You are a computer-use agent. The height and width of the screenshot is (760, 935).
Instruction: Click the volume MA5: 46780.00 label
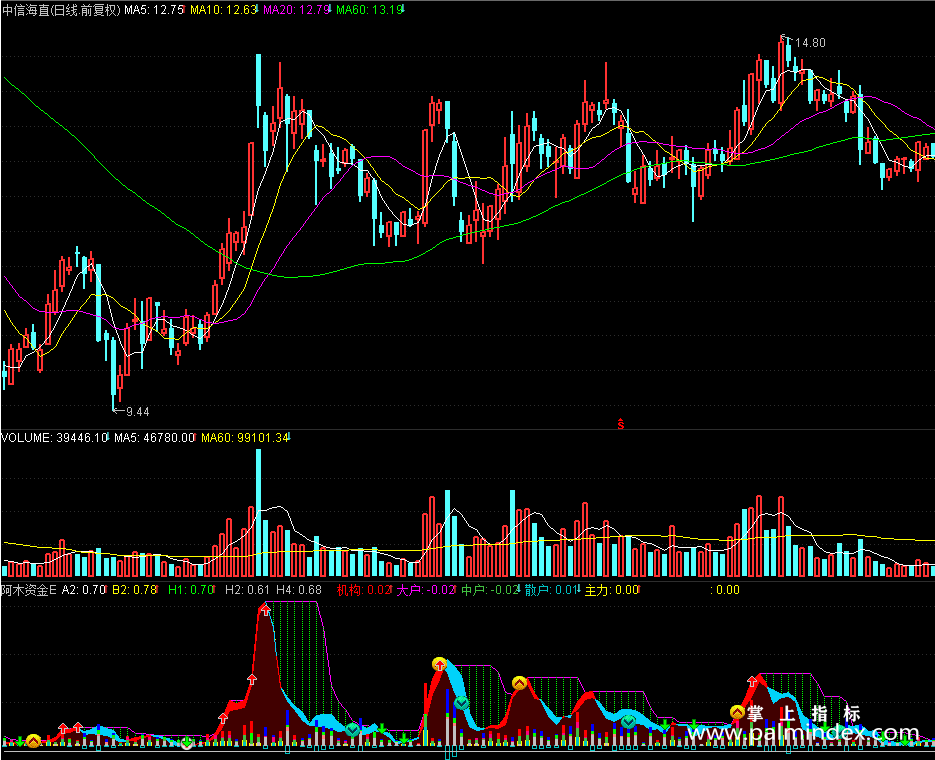point(154,438)
